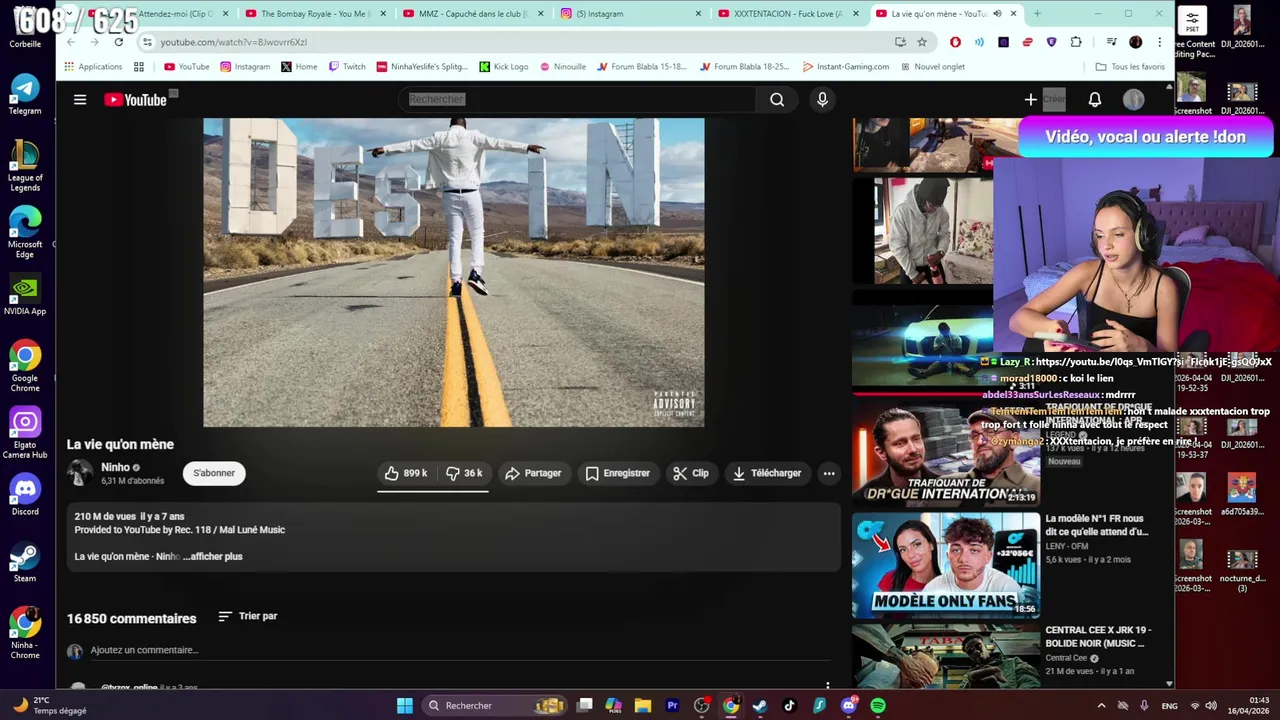
Task: Open the Chrome extensions puzzle icon
Action: tap(1076, 42)
